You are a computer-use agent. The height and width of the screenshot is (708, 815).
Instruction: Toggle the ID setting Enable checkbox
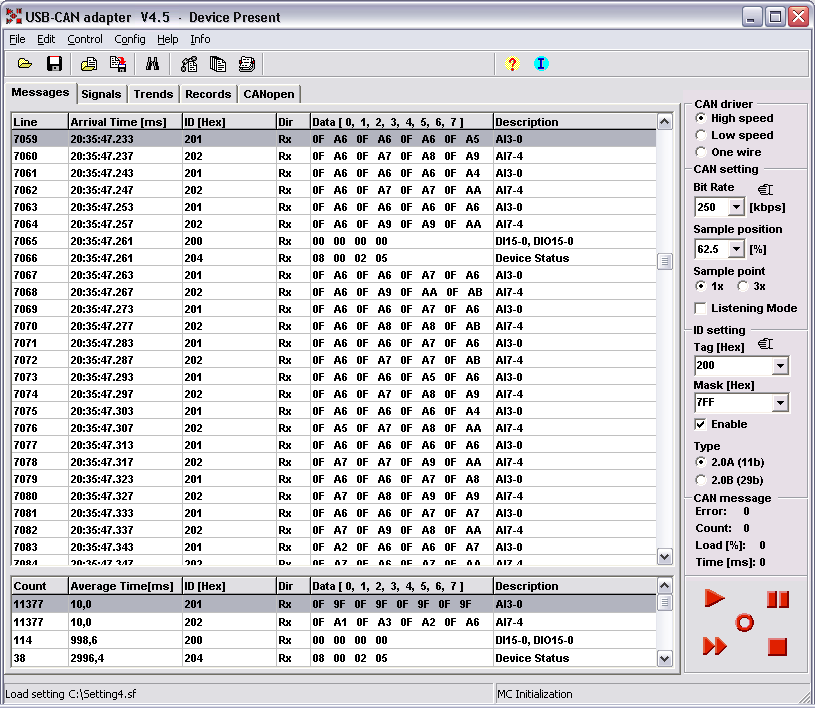pyautogui.click(x=701, y=424)
